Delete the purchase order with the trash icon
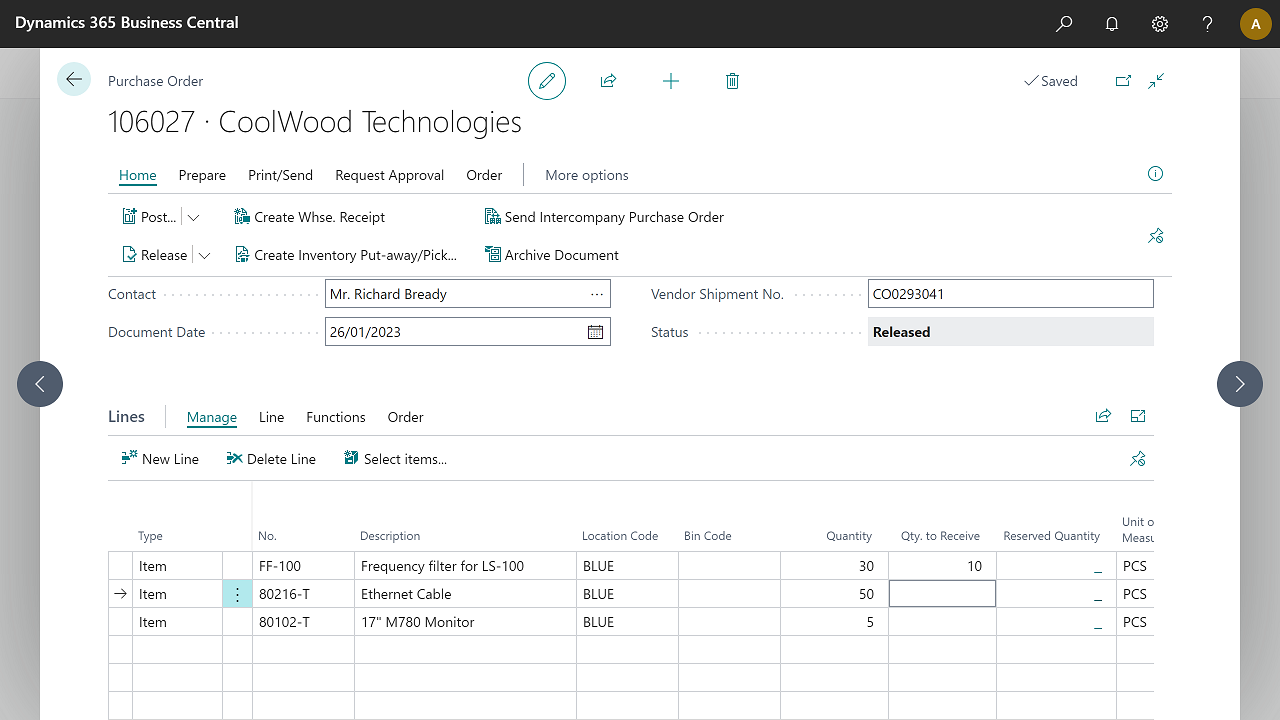This screenshot has width=1280, height=720. [732, 81]
